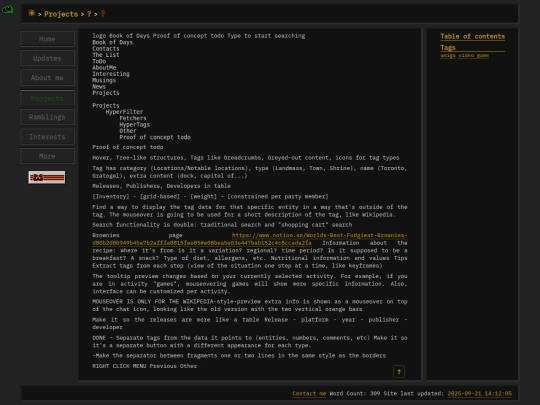
Task: Click the 'AboutMe' list entry
Action: coord(104,68)
